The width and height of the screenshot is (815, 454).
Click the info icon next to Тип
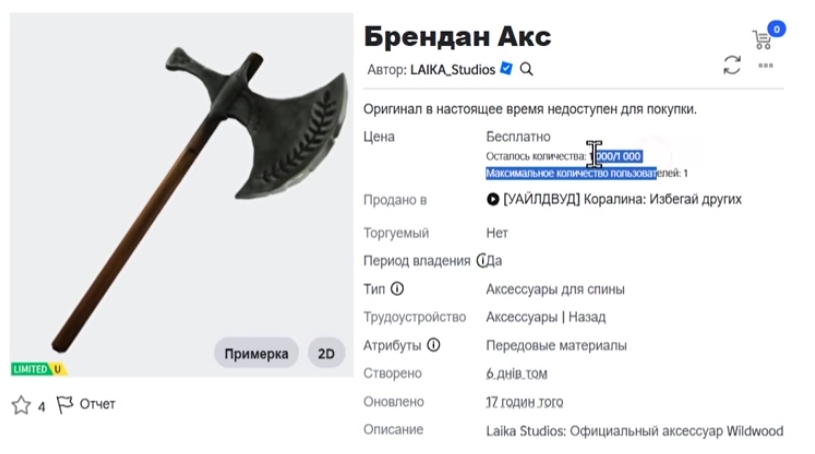pos(397,289)
